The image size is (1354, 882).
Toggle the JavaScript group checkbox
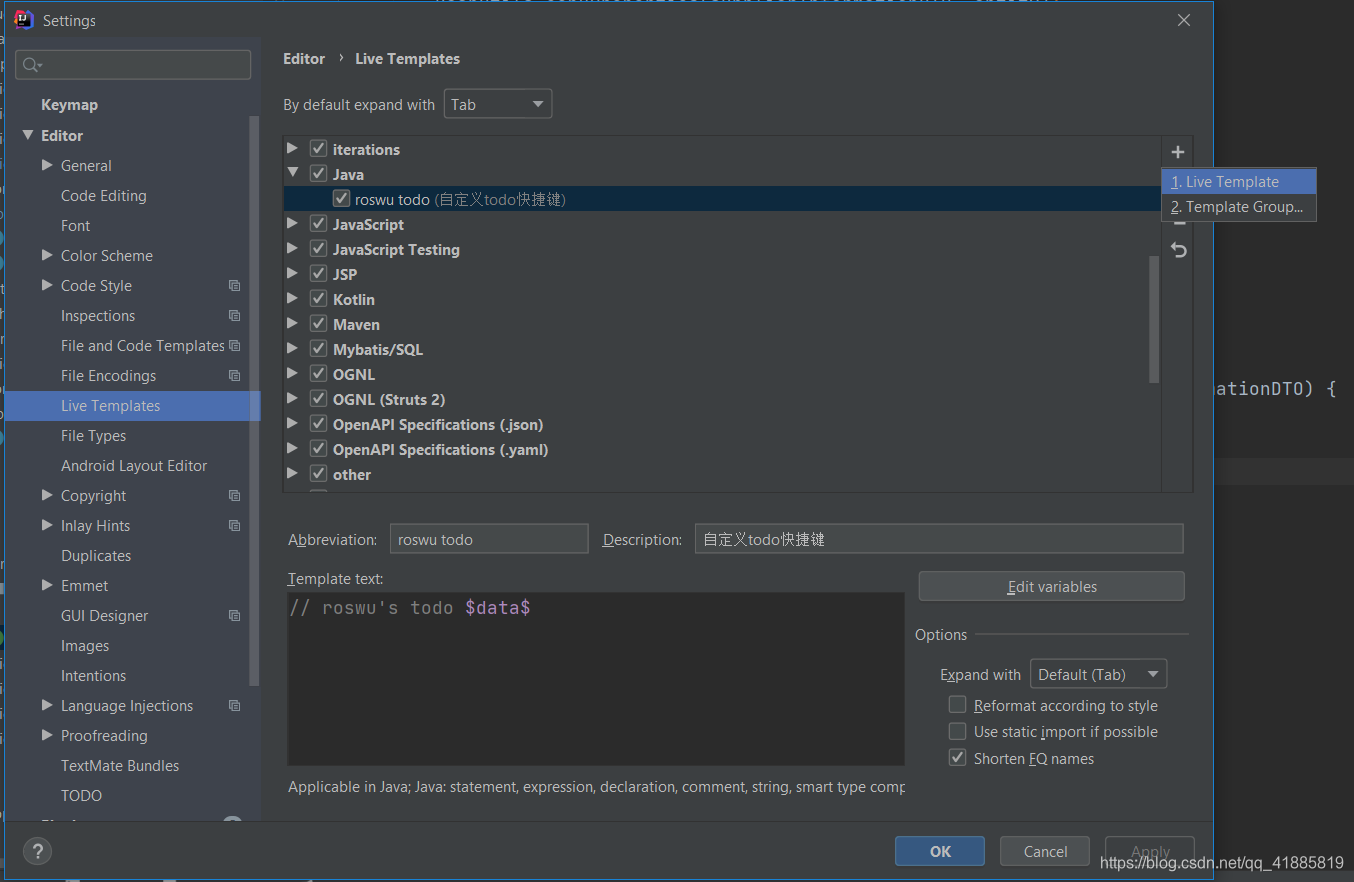pos(319,224)
